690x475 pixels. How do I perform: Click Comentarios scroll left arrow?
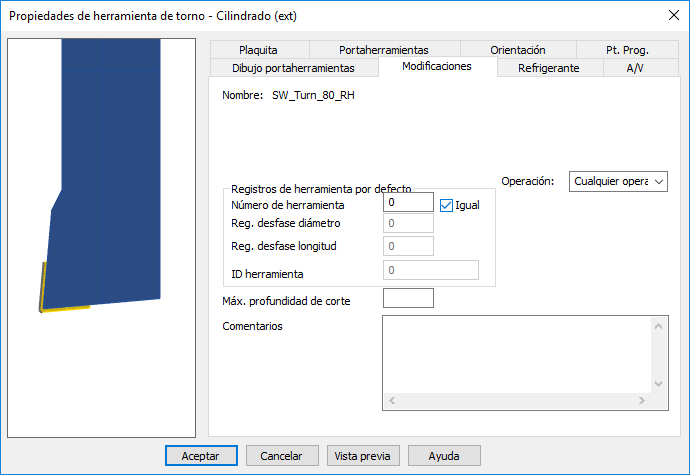coord(392,401)
